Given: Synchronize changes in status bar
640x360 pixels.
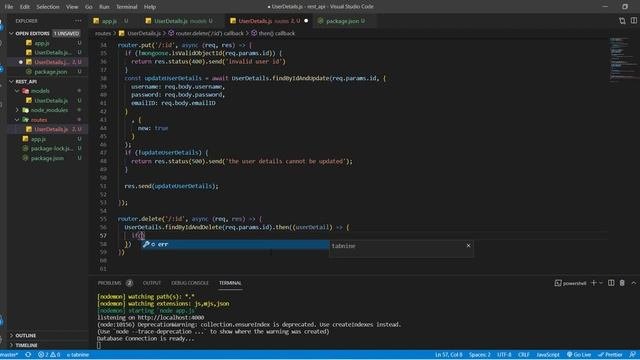Looking at the screenshot, I should coord(28,355).
